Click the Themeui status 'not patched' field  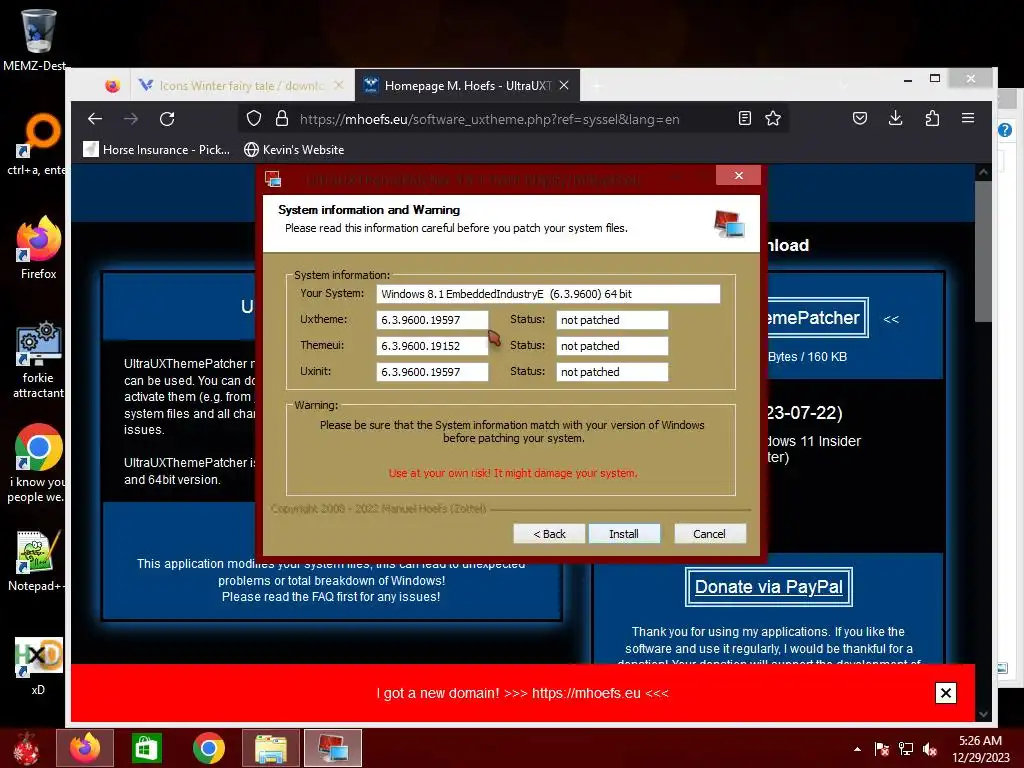click(612, 346)
